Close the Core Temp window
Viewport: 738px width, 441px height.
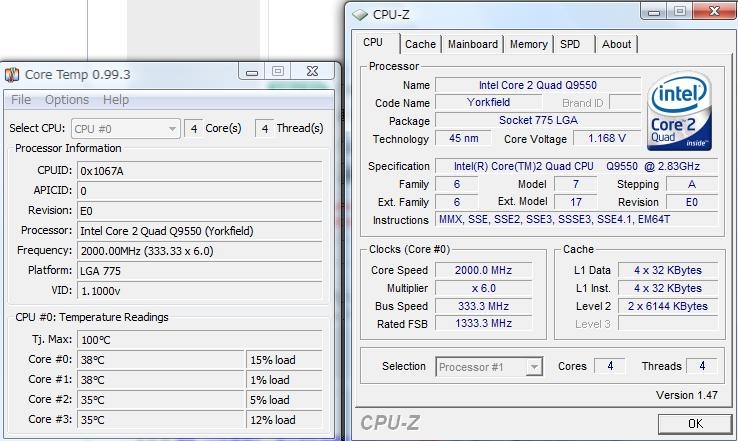coord(312,72)
